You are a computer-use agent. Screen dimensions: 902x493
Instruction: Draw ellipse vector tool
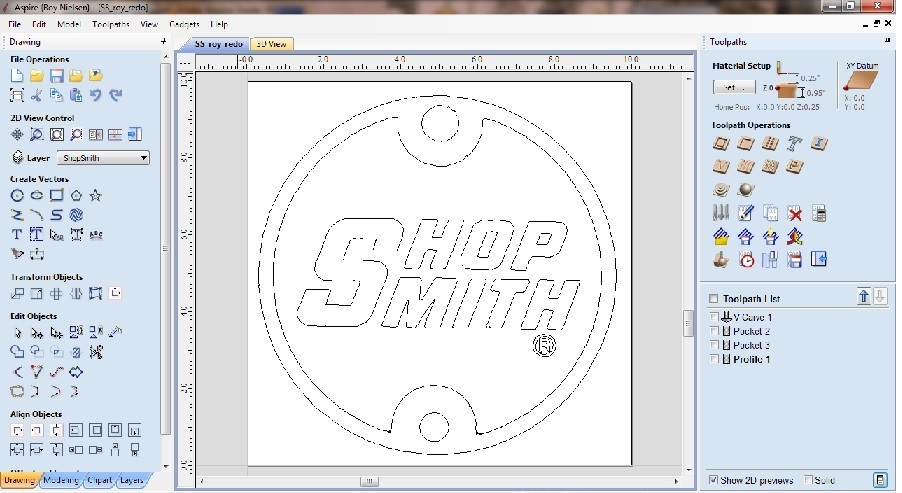[x=36, y=196]
